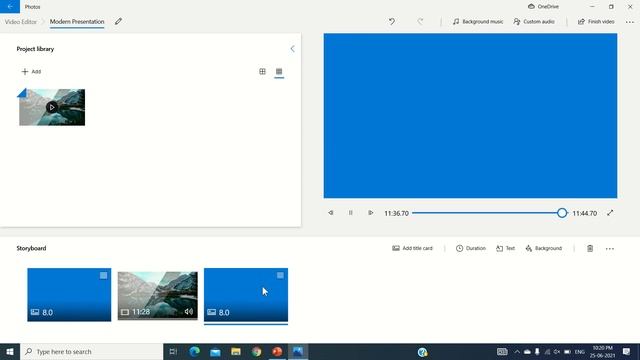Open Windows Start menu
Screen dimensions: 640x360
10,351
